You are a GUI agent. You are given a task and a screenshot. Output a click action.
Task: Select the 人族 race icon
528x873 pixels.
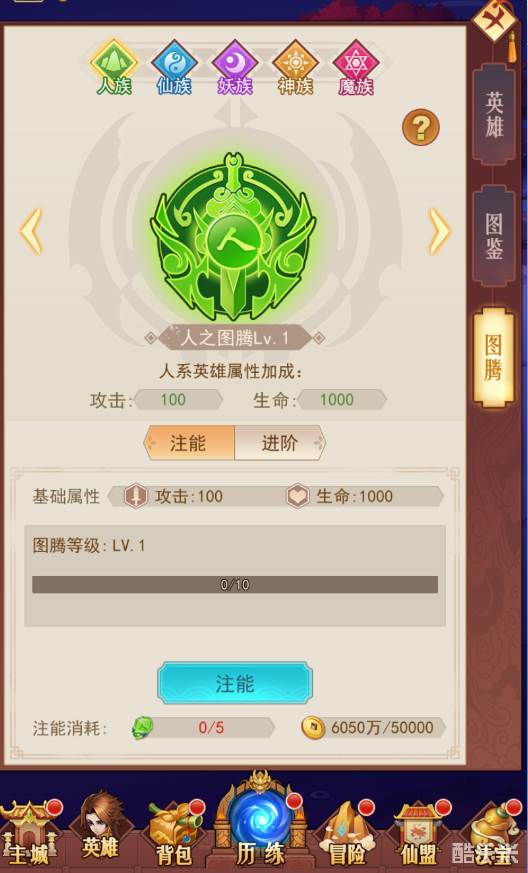[x=114, y=67]
